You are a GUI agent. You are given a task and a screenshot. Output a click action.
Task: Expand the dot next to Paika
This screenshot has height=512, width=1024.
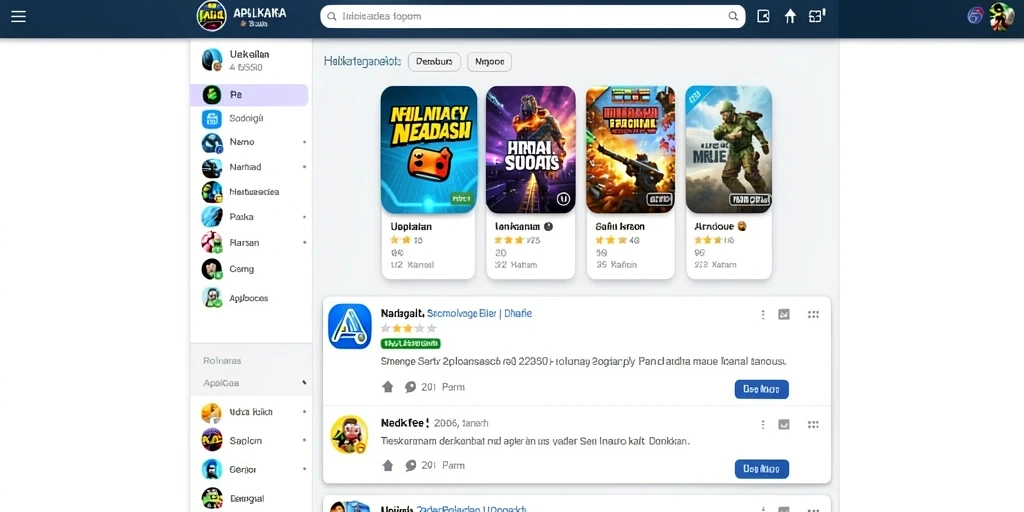pos(304,217)
